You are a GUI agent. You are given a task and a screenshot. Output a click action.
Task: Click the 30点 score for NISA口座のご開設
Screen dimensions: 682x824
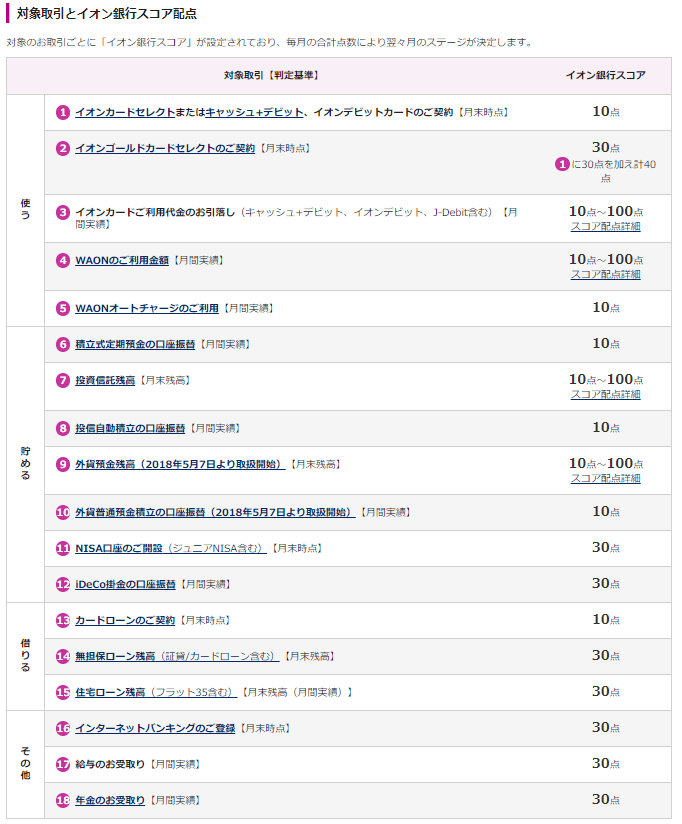605,548
